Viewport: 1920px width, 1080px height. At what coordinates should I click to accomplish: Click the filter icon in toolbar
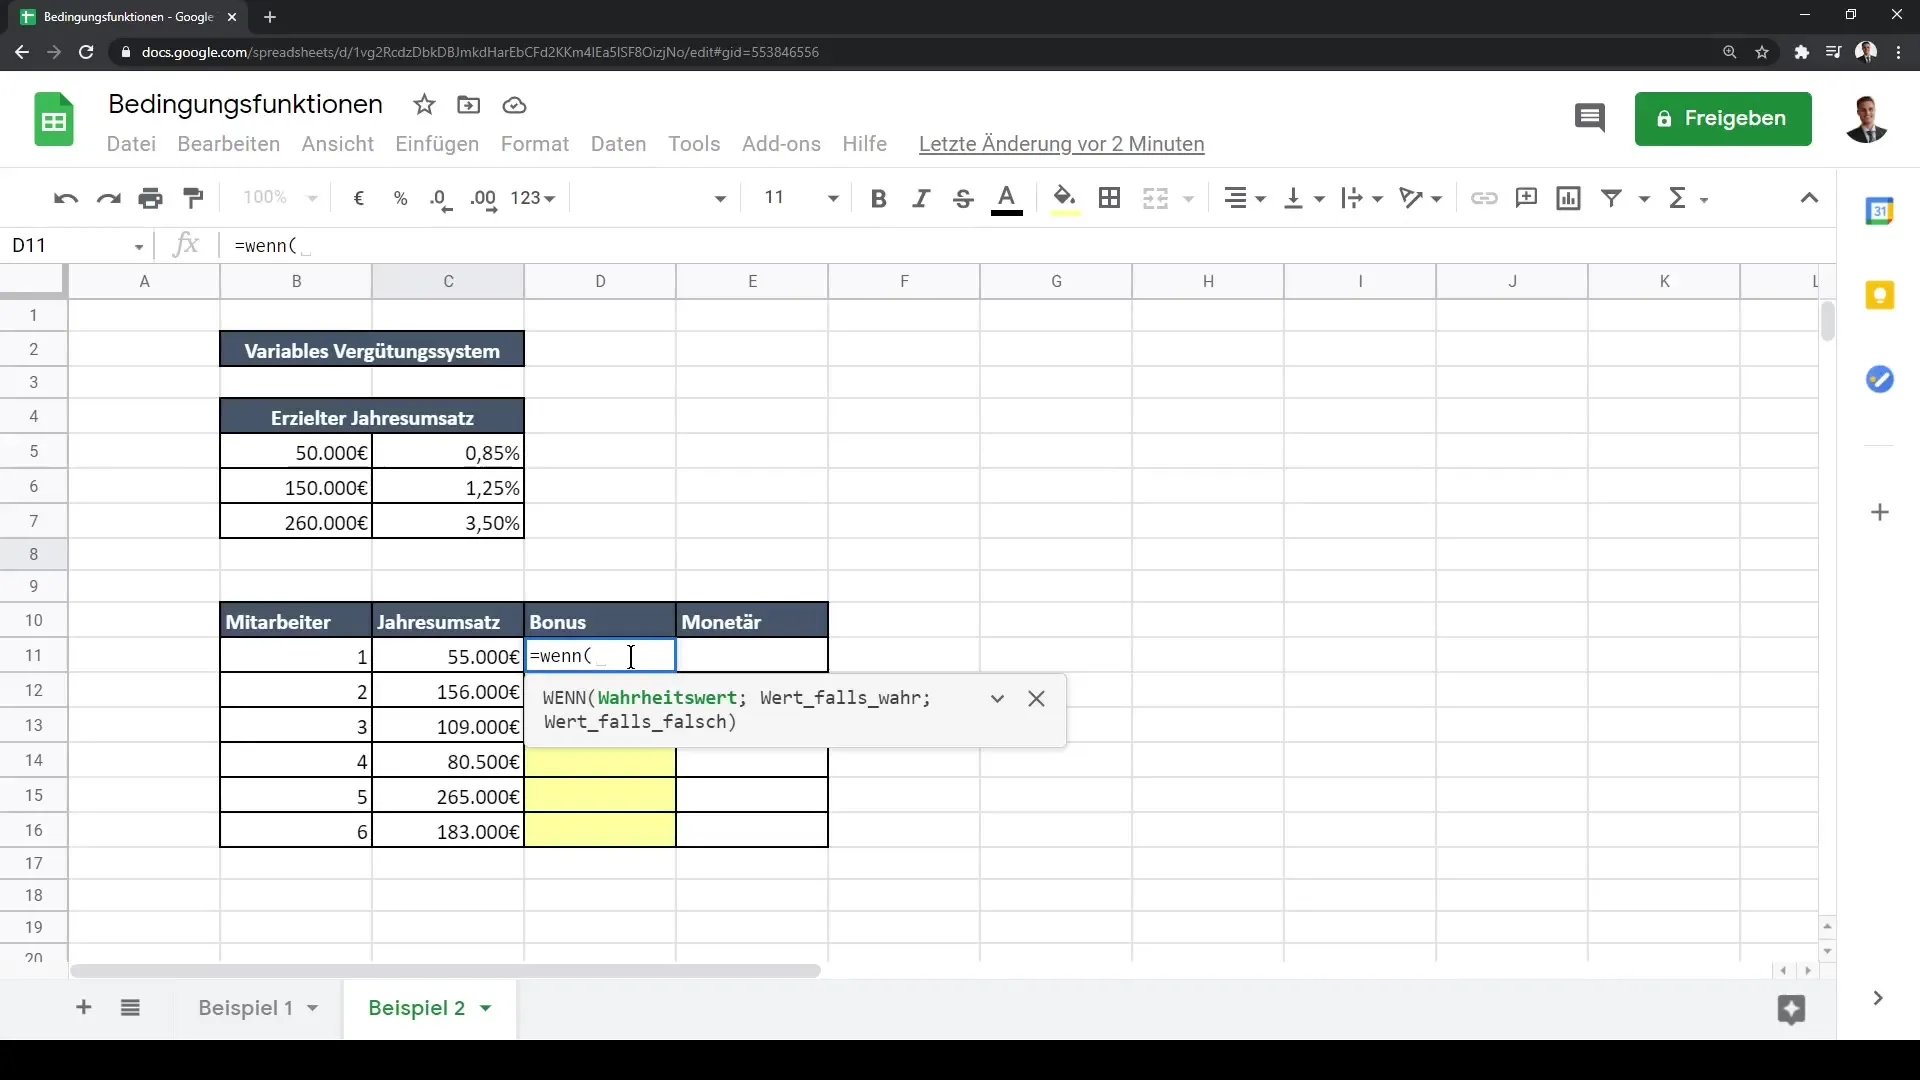[1610, 198]
